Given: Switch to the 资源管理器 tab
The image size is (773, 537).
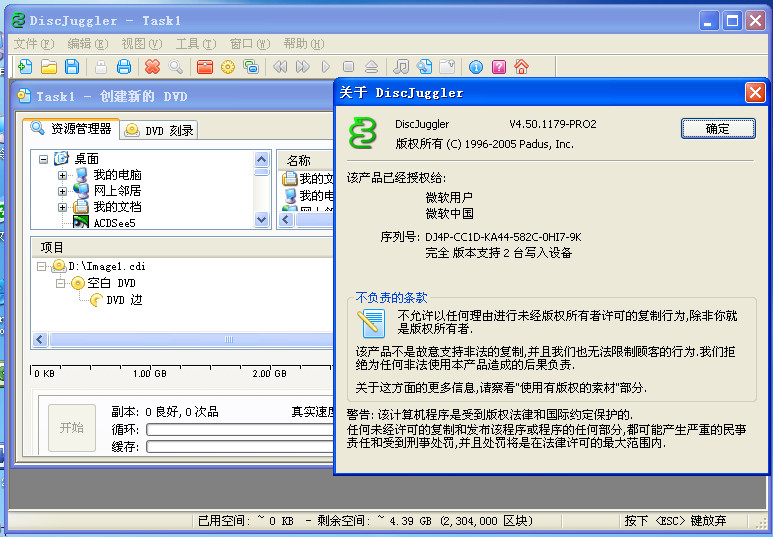Looking at the screenshot, I should 71,128.
